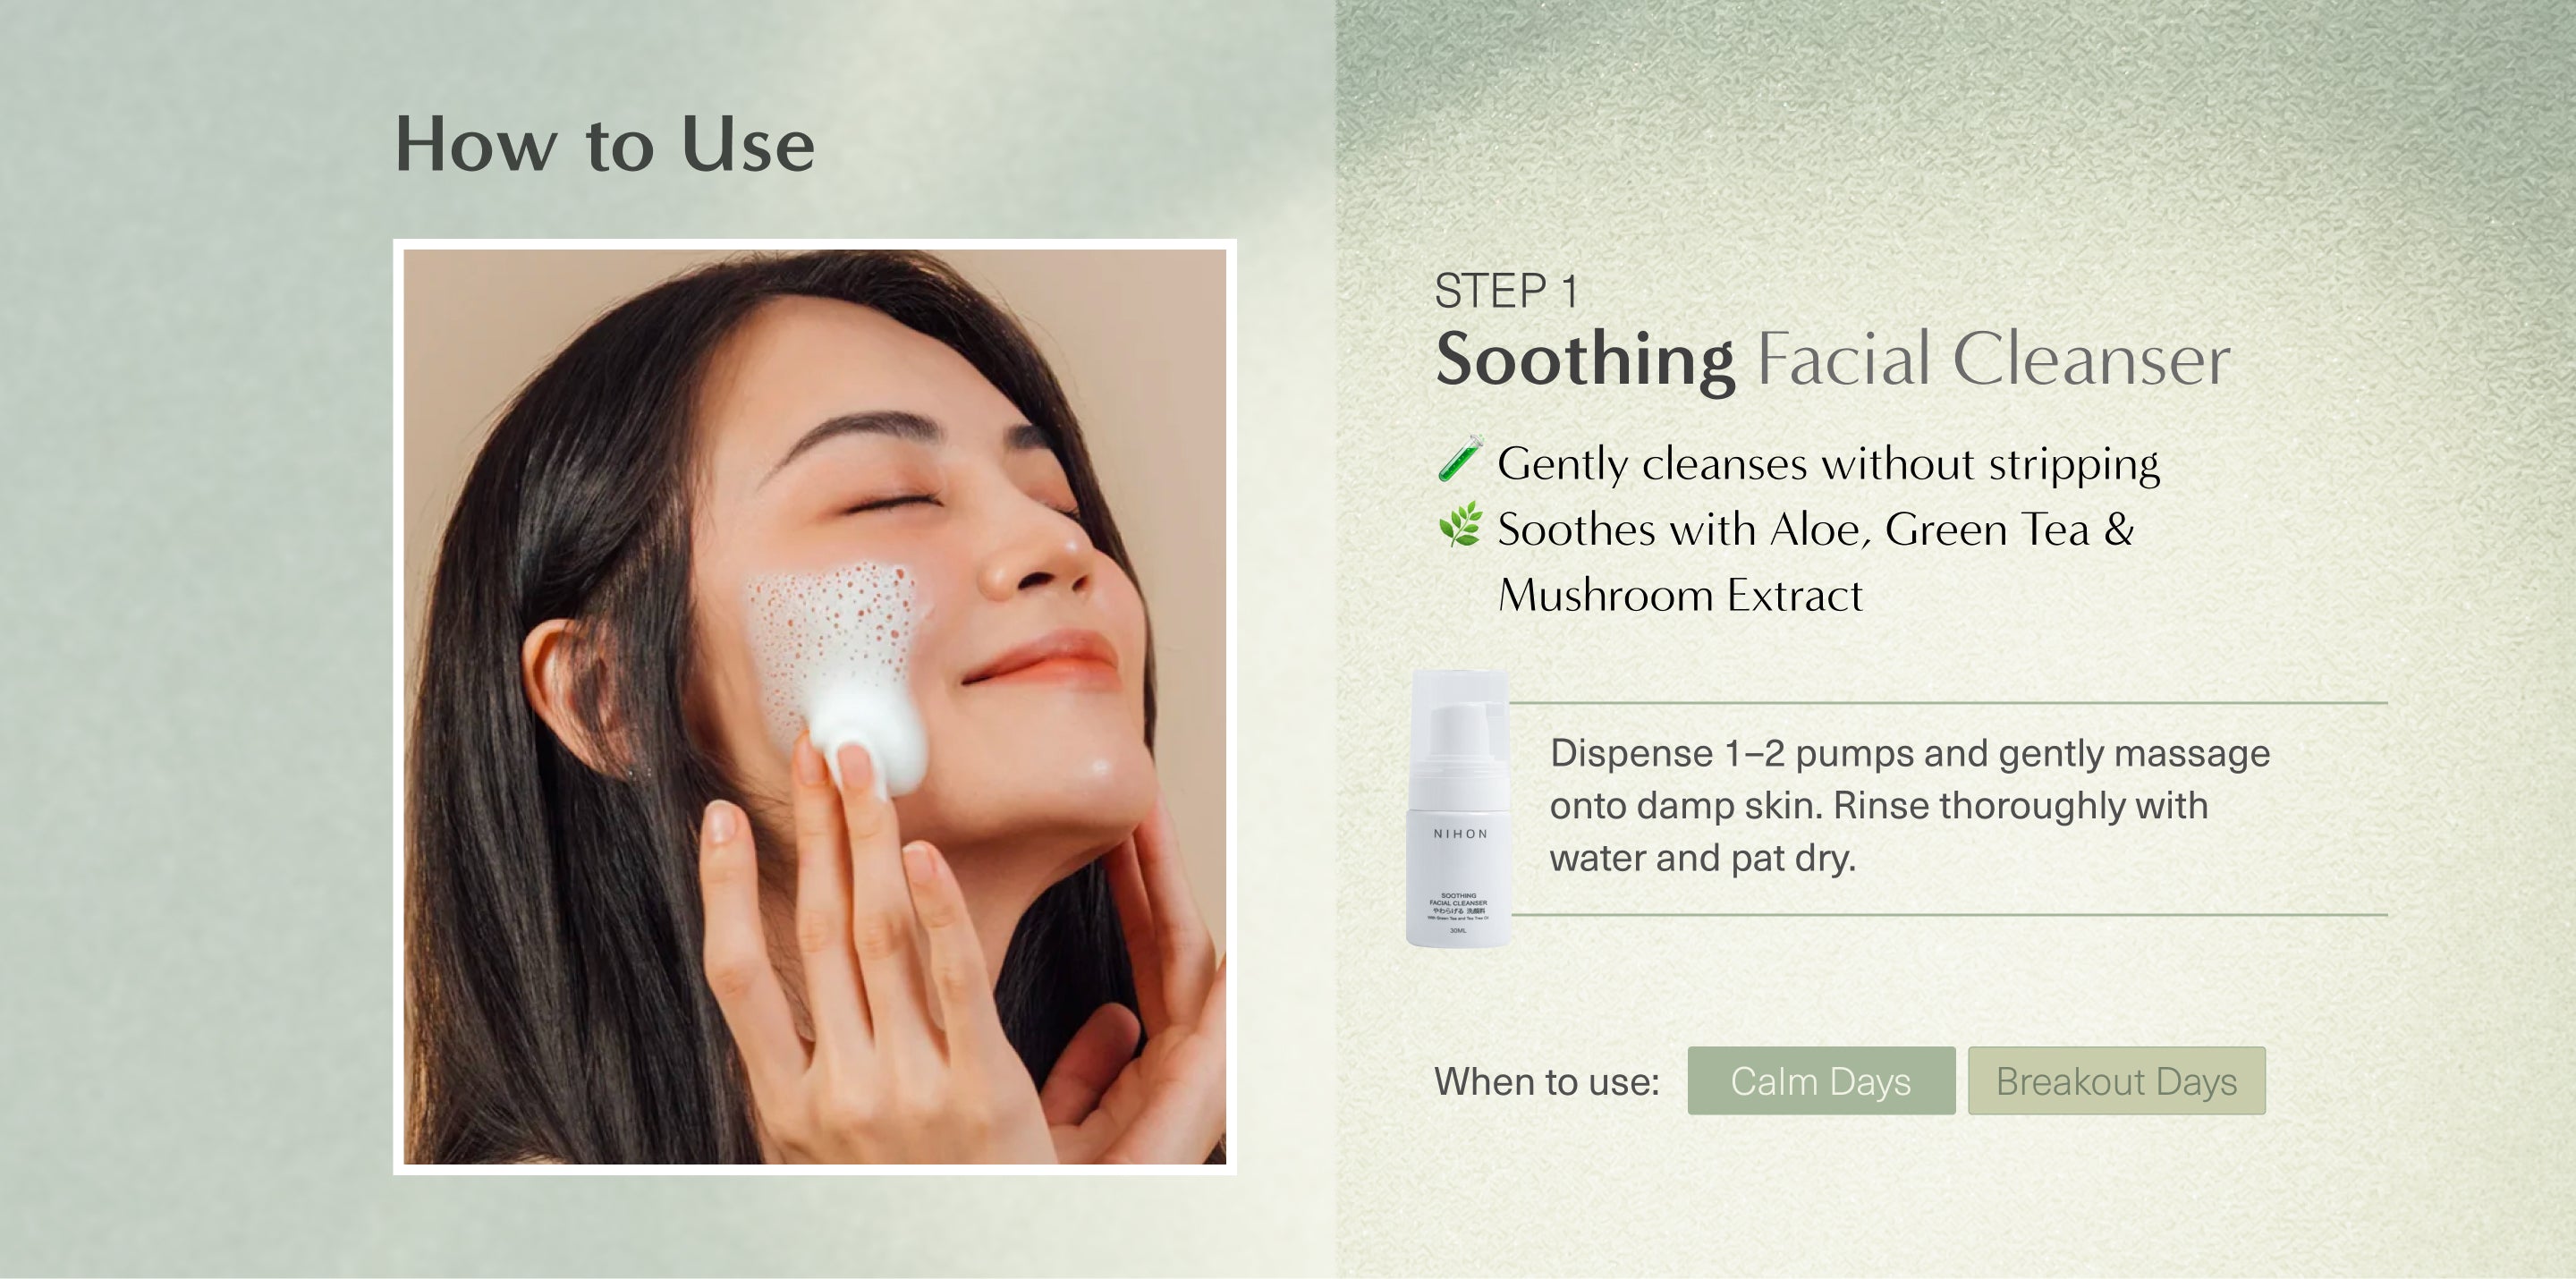This screenshot has width=2576, height=1279.
Task: Click the woman applying foam photo
Action: pyautogui.click(x=815, y=707)
